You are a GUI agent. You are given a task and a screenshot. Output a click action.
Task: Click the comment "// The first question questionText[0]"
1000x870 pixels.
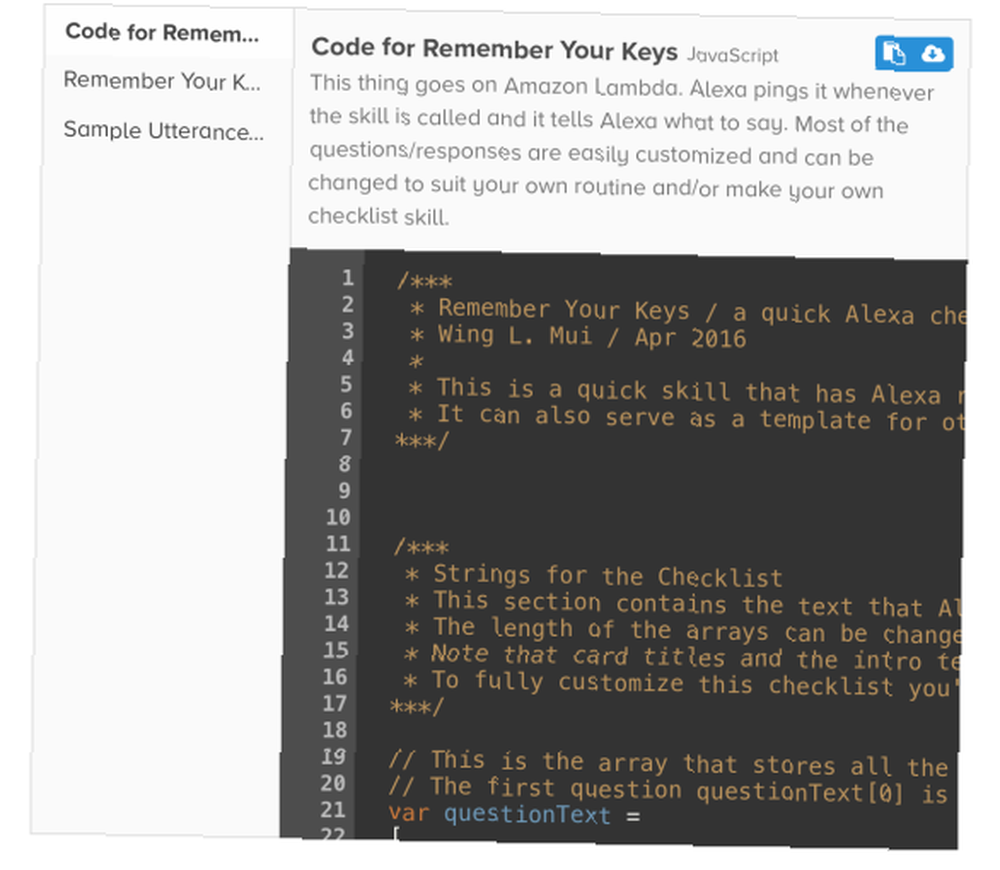[x=668, y=790]
